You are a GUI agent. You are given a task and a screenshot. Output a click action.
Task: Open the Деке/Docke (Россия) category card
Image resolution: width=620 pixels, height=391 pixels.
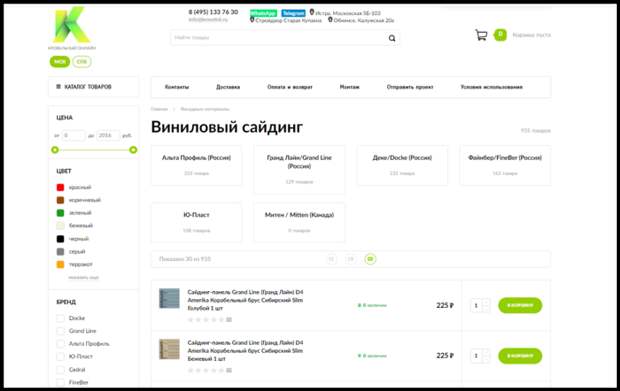[402, 165]
